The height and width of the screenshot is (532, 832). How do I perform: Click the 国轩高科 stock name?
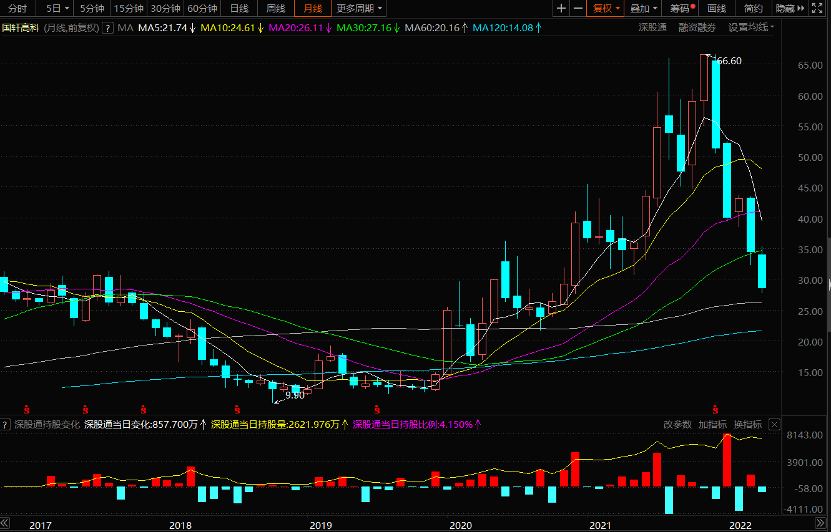20,28
